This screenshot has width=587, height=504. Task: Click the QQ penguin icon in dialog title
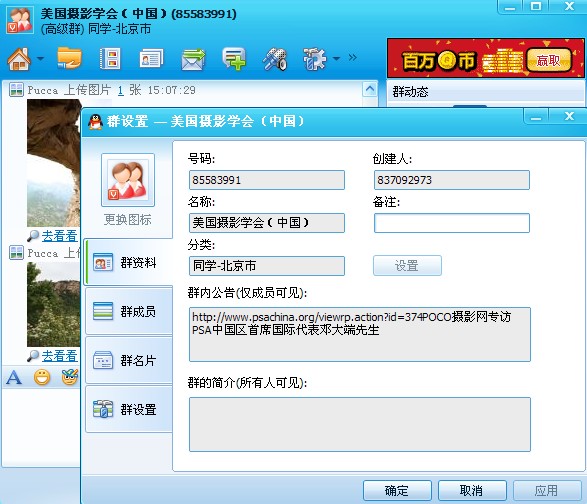95,122
